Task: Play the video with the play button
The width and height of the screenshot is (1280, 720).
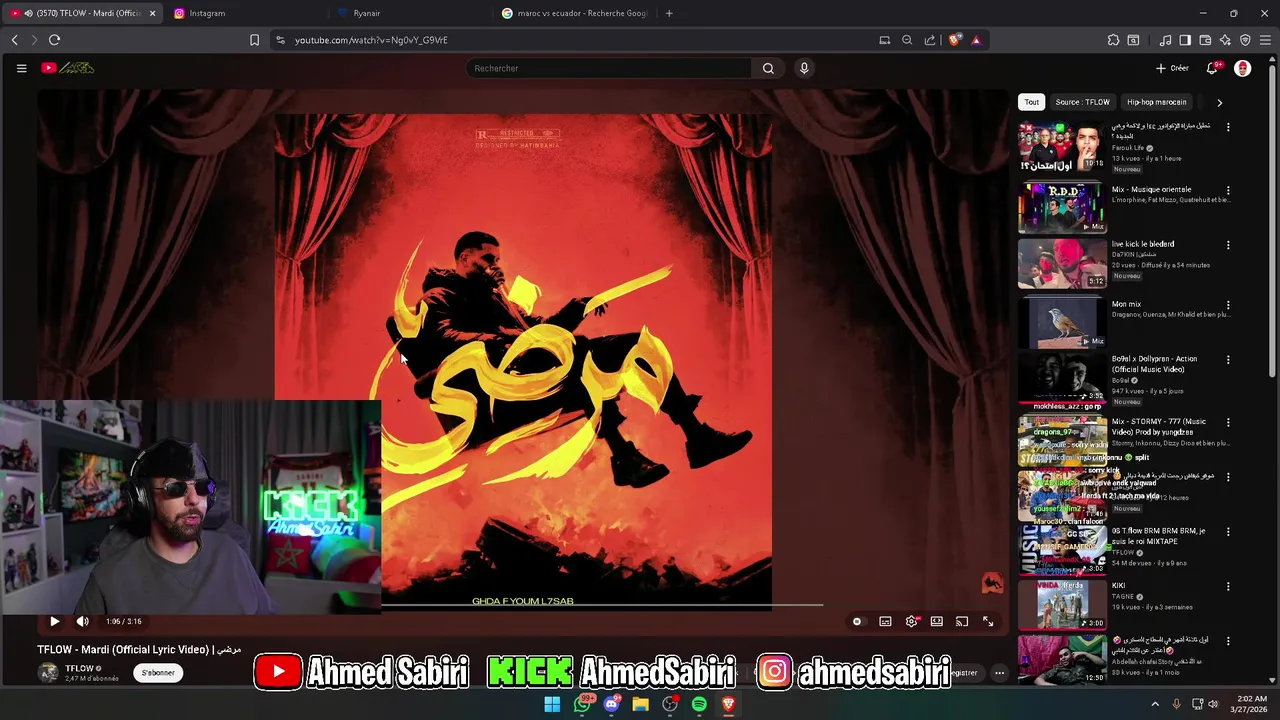Action: point(55,621)
